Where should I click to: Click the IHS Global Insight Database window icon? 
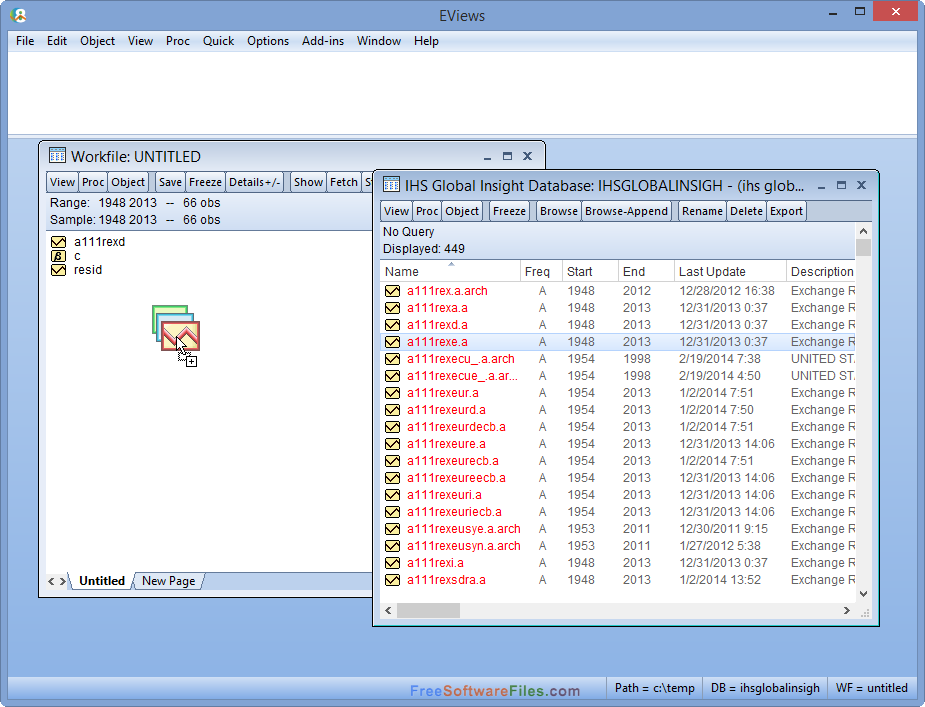click(391, 185)
